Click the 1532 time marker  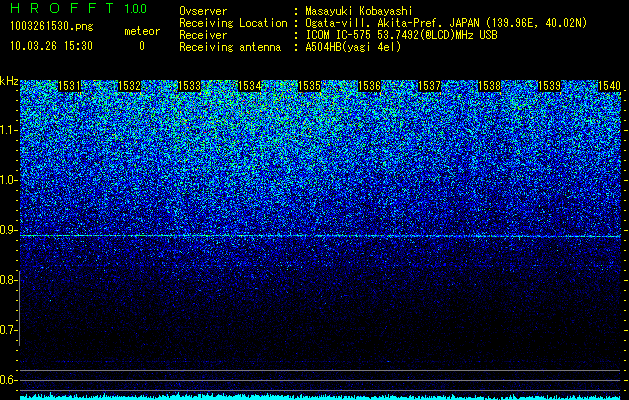tap(130, 86)
